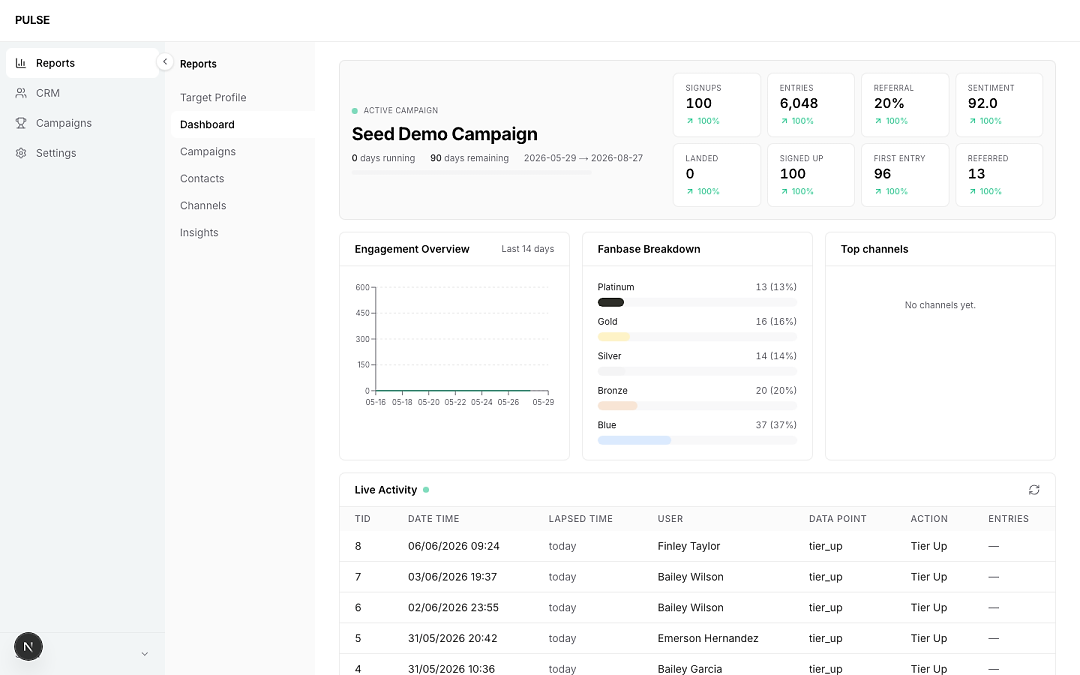Click the 03/06/2026 19:37 date cell
The image size is (1080, 675).
pos(453,577)
